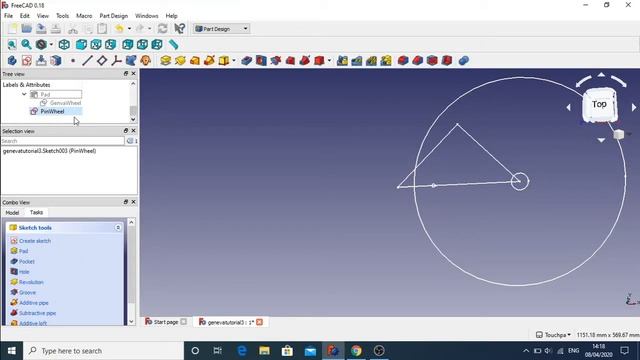This screenshot has width=640, height=360.
Task: Open a file with the folder icon
Action: [x=27, y=29]
